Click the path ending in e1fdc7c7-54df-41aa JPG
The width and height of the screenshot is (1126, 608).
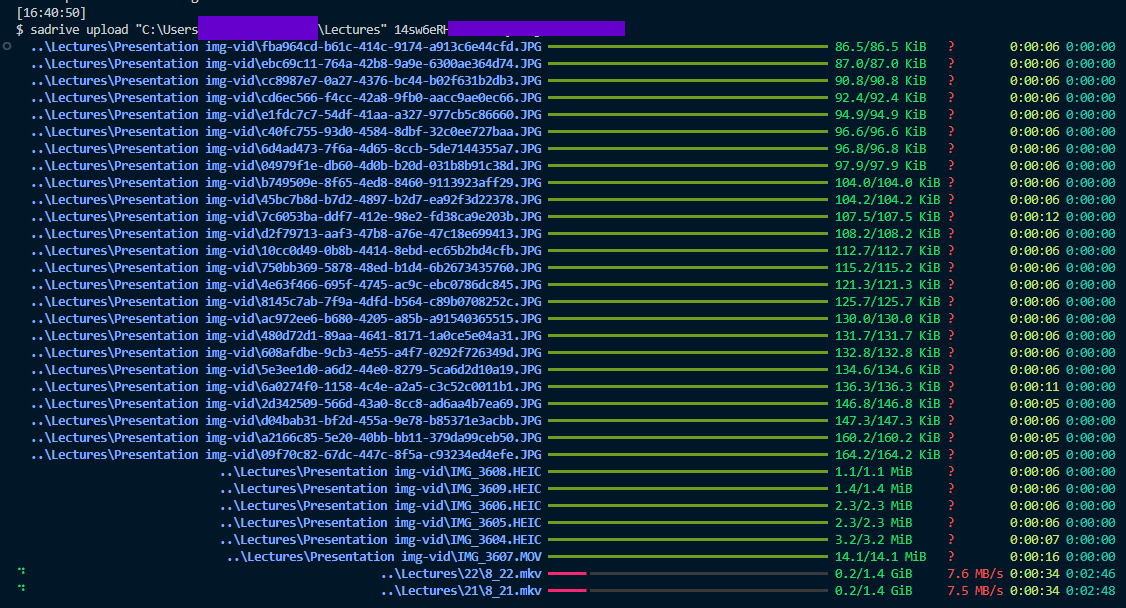(286, 115)
